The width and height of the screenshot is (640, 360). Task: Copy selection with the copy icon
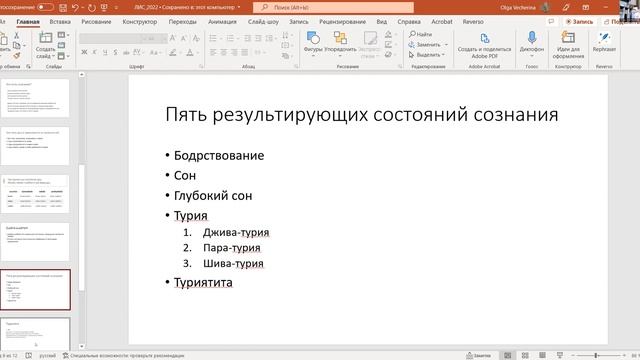point(17,45)
